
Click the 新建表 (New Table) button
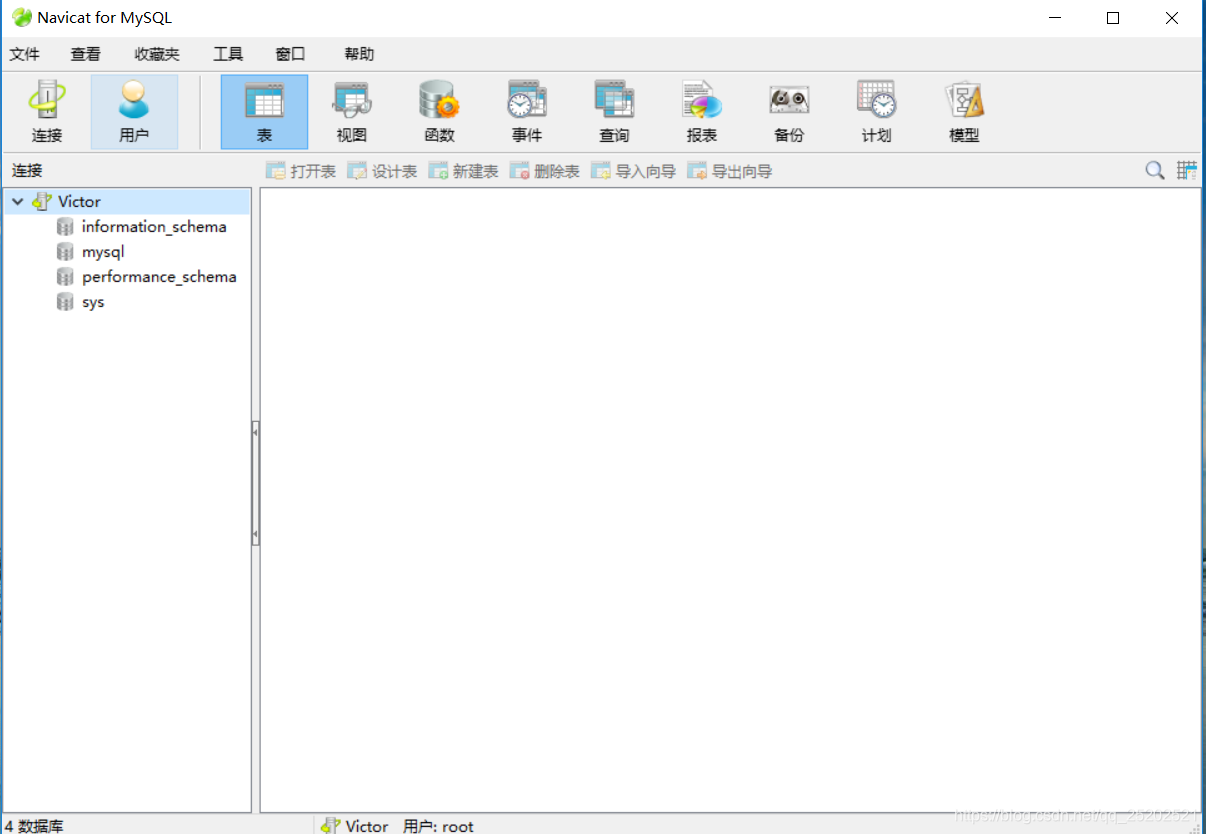click(463, 171)
